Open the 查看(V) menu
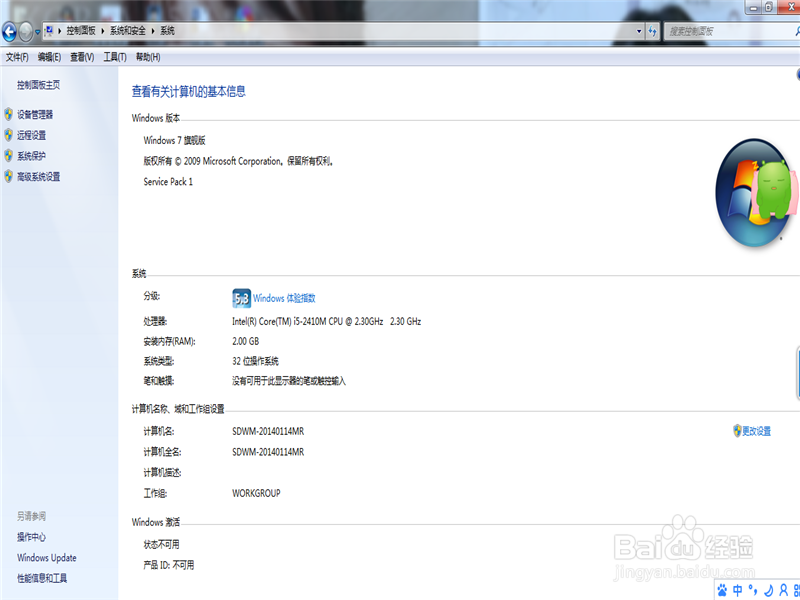This screenshot has height=600, width=800. (82, 57)
